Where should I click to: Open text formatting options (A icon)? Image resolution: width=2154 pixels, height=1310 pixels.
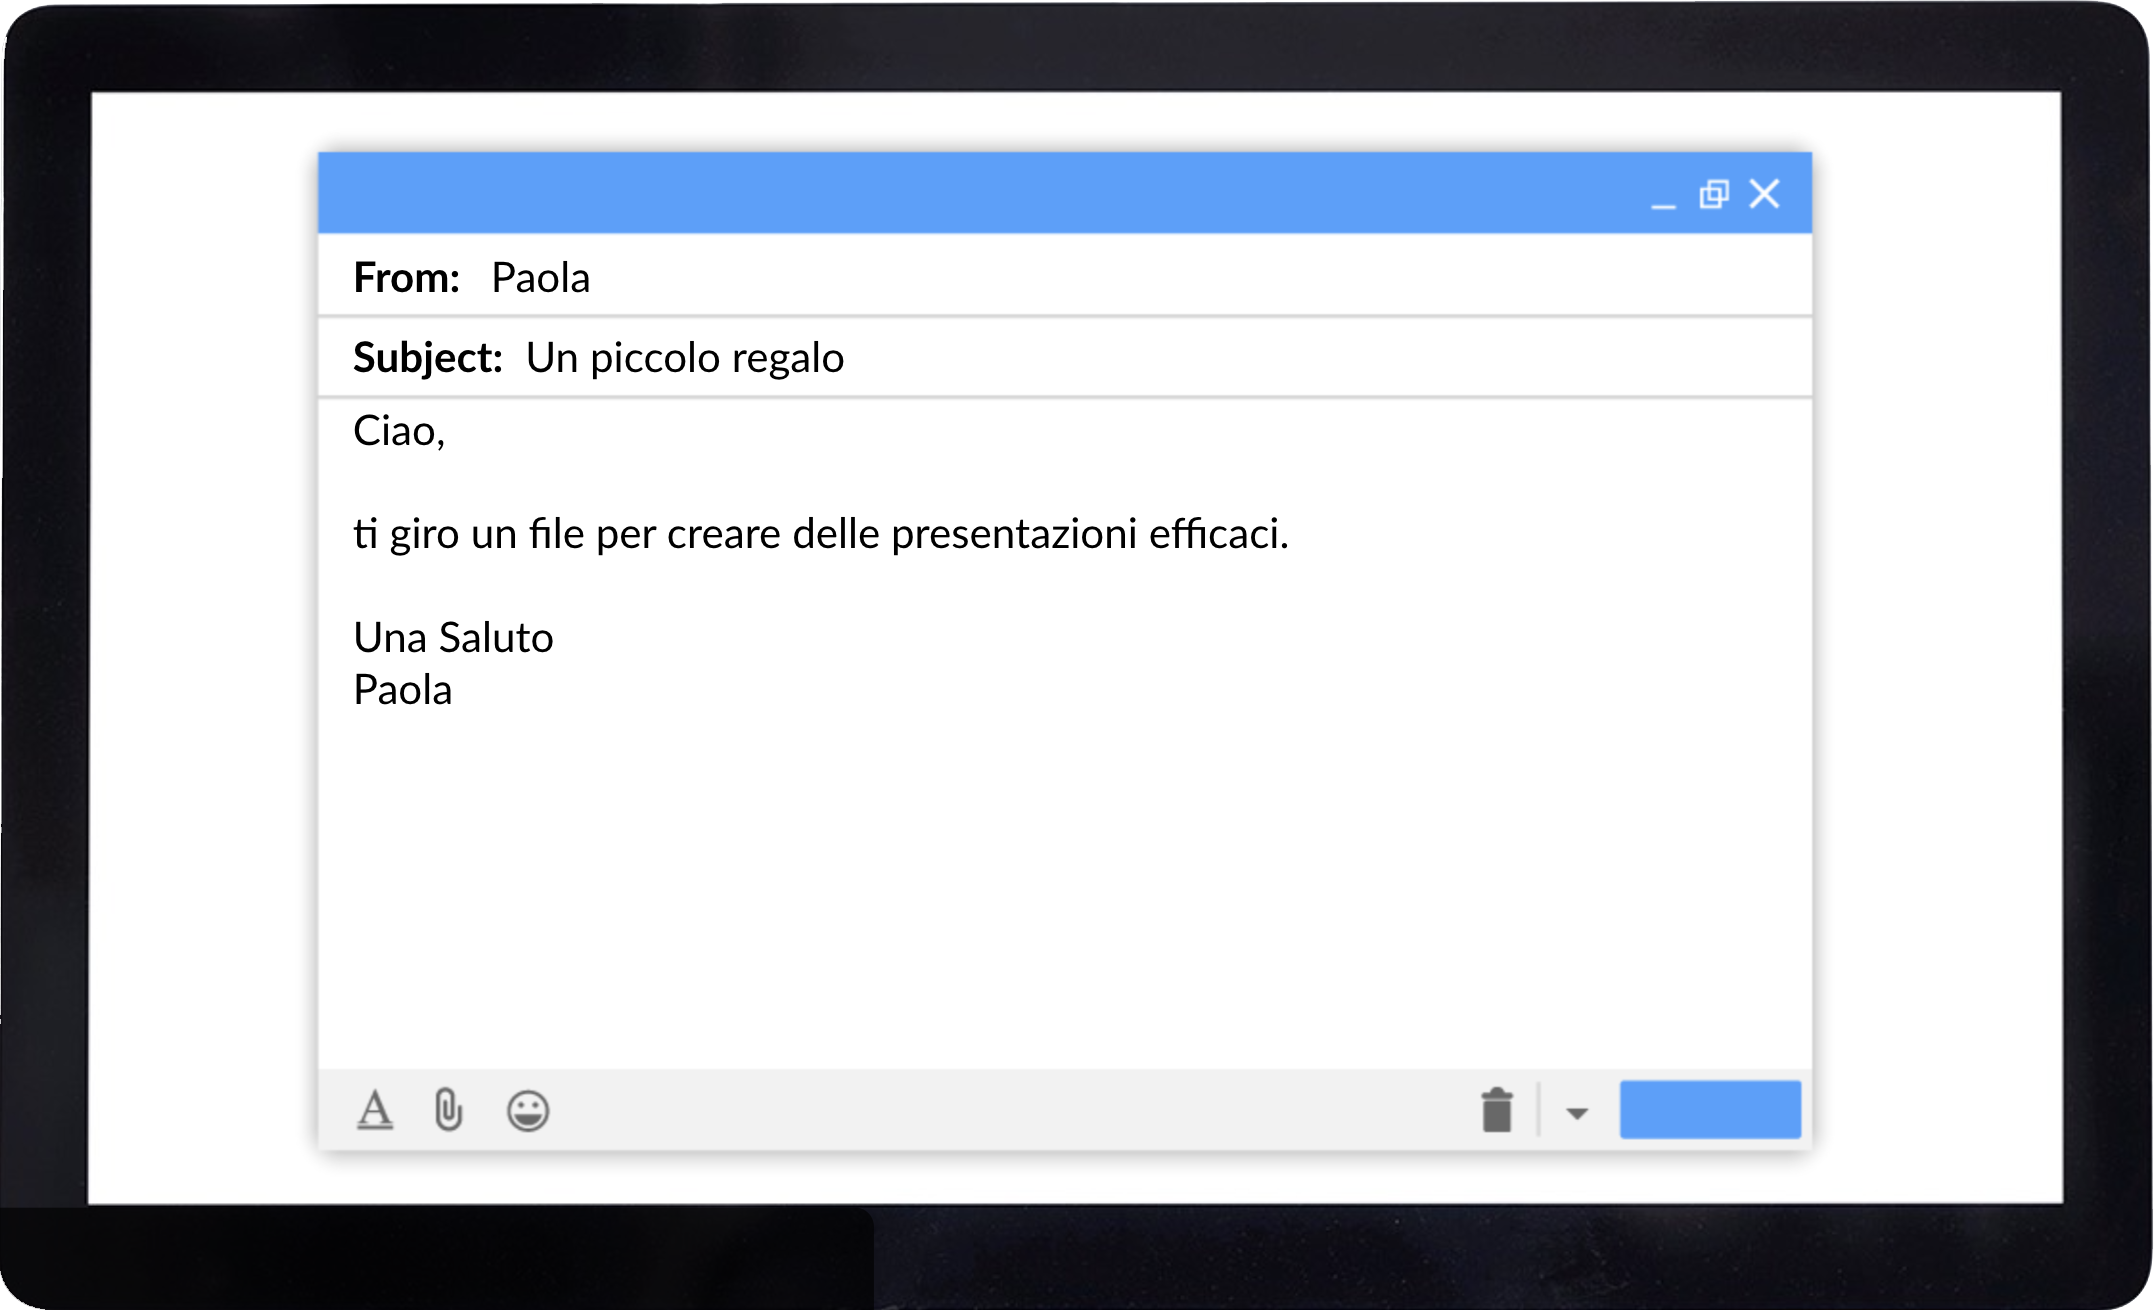[375, 1110]
